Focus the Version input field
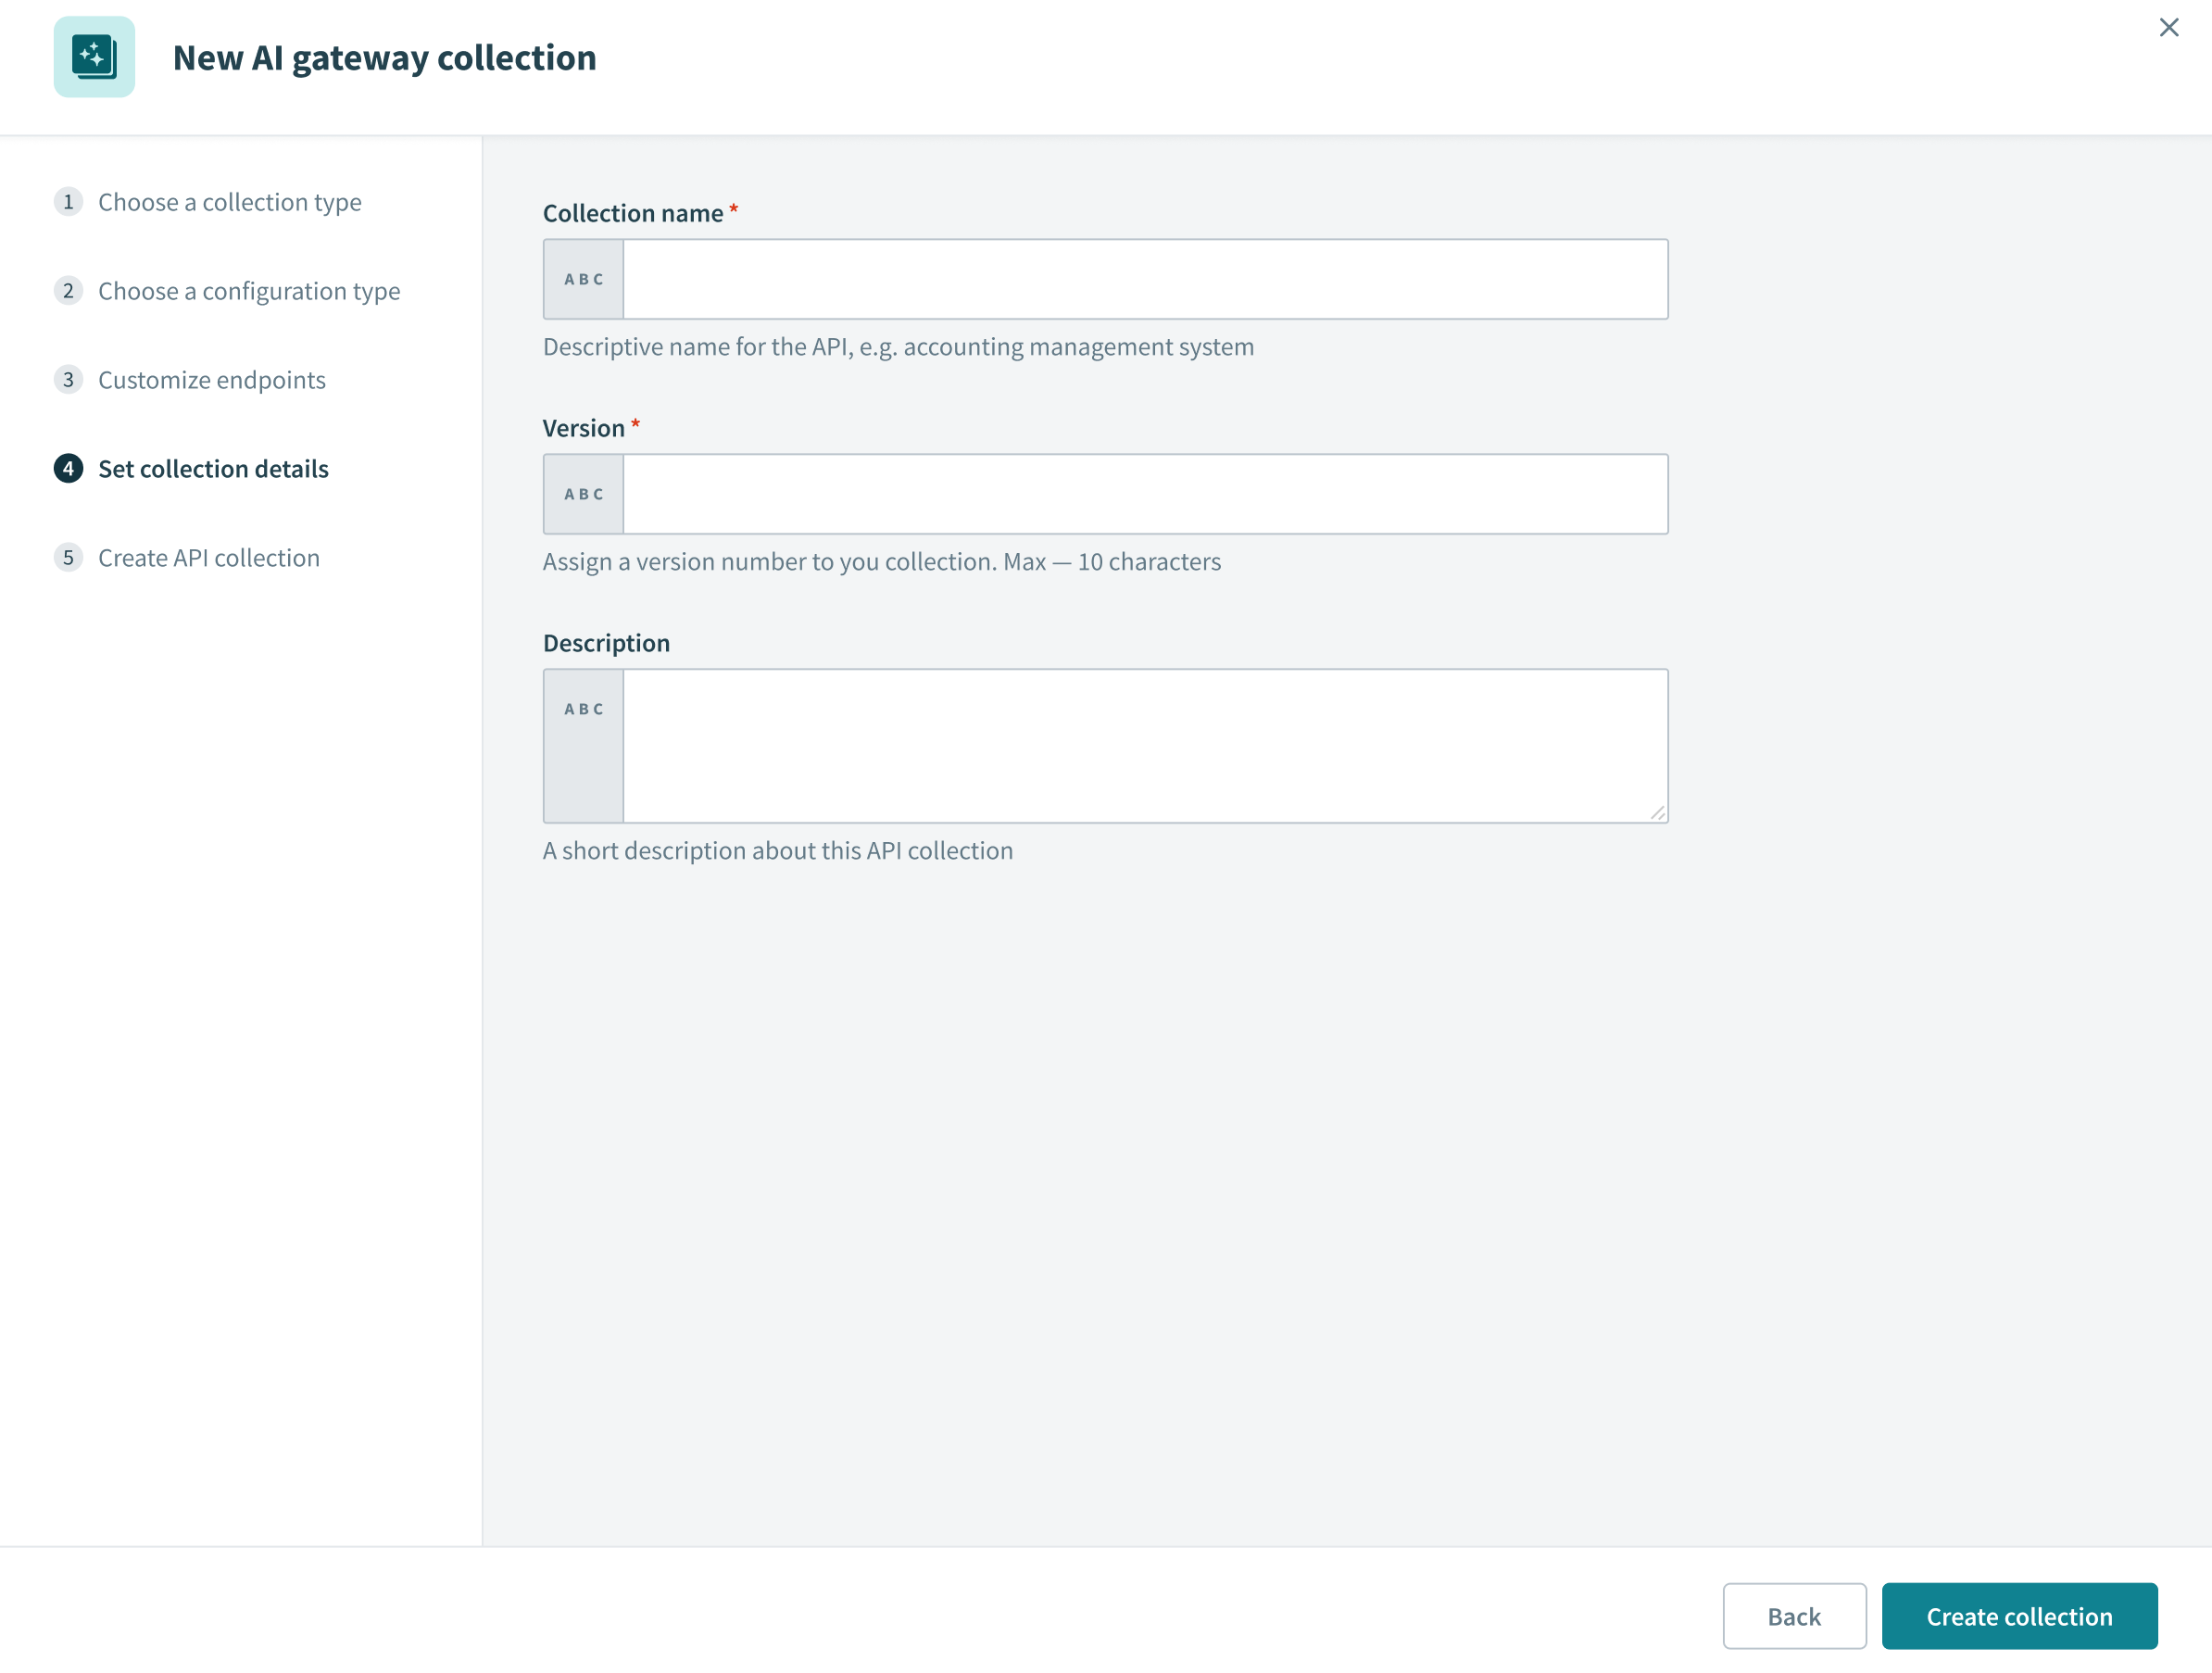Image resolution: width=2212 pixels, height=1673 pixels. [x=1145, y=494]
